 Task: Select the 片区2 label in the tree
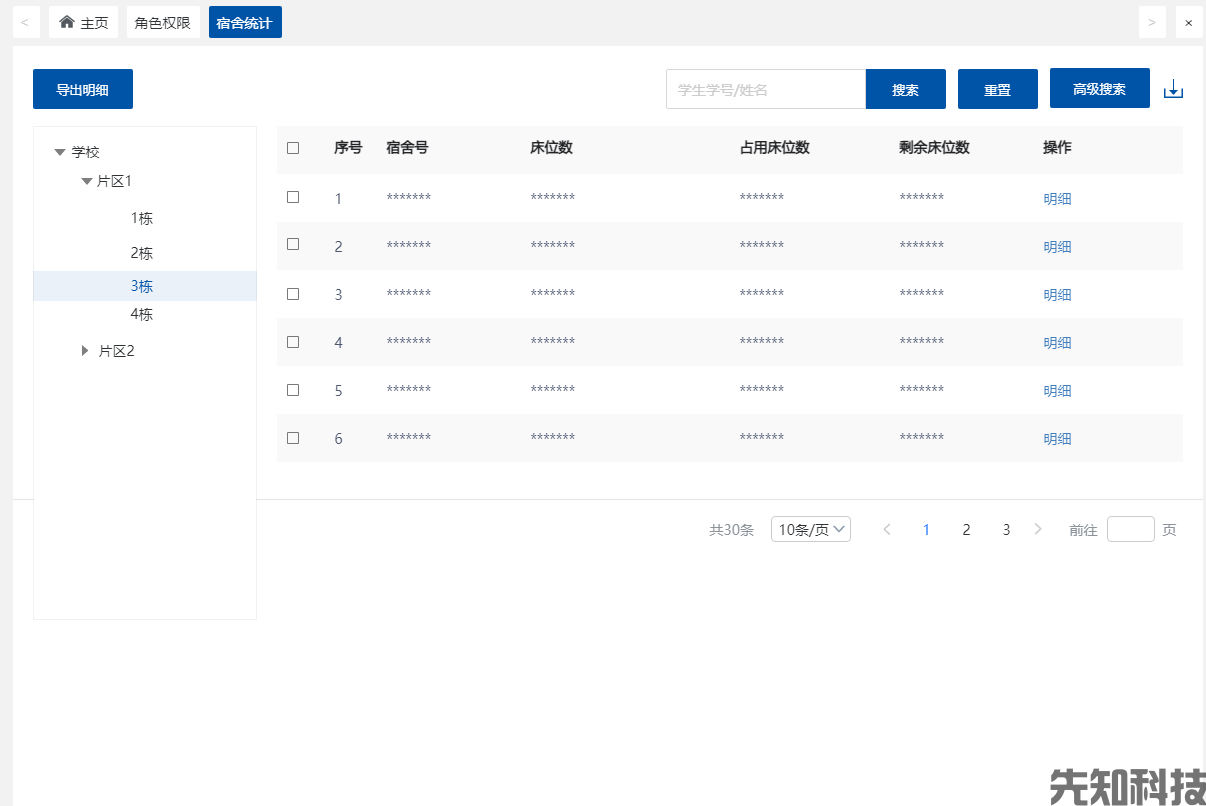(116, 351)
